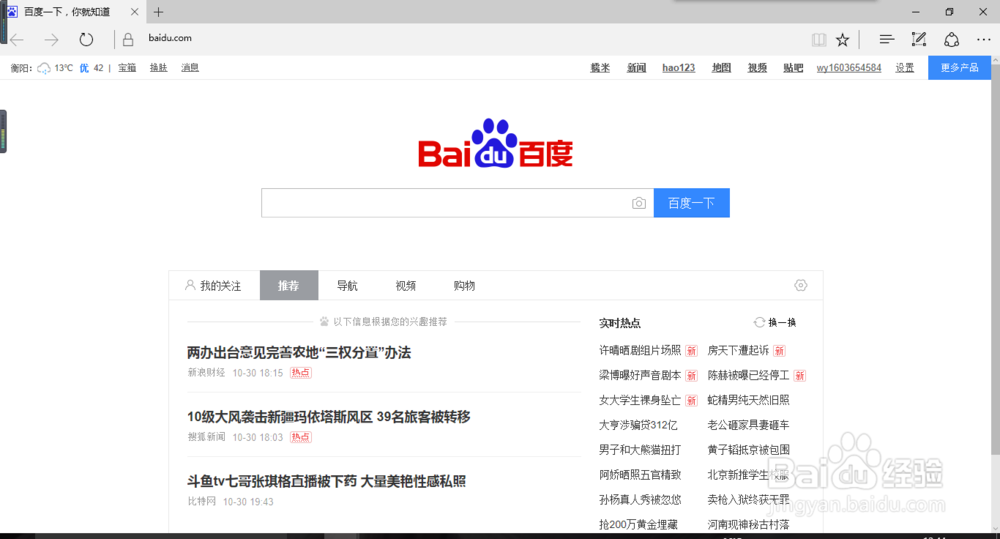Open reading view book icon
This screenshot has width=1000, height=539.
(819, 40)
